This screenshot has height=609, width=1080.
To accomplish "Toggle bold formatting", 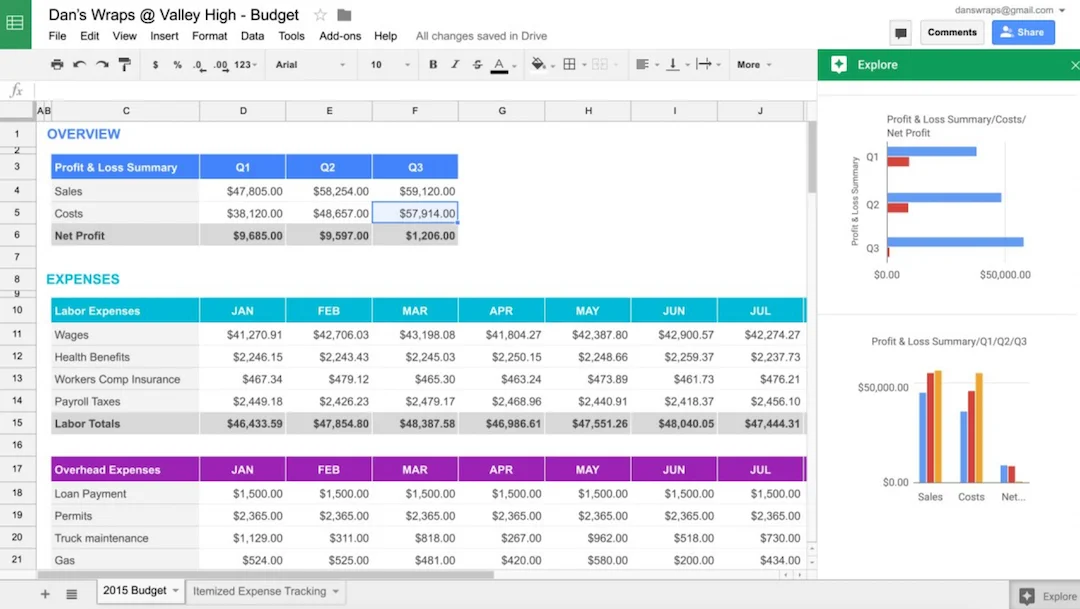I will click(433, 65).
